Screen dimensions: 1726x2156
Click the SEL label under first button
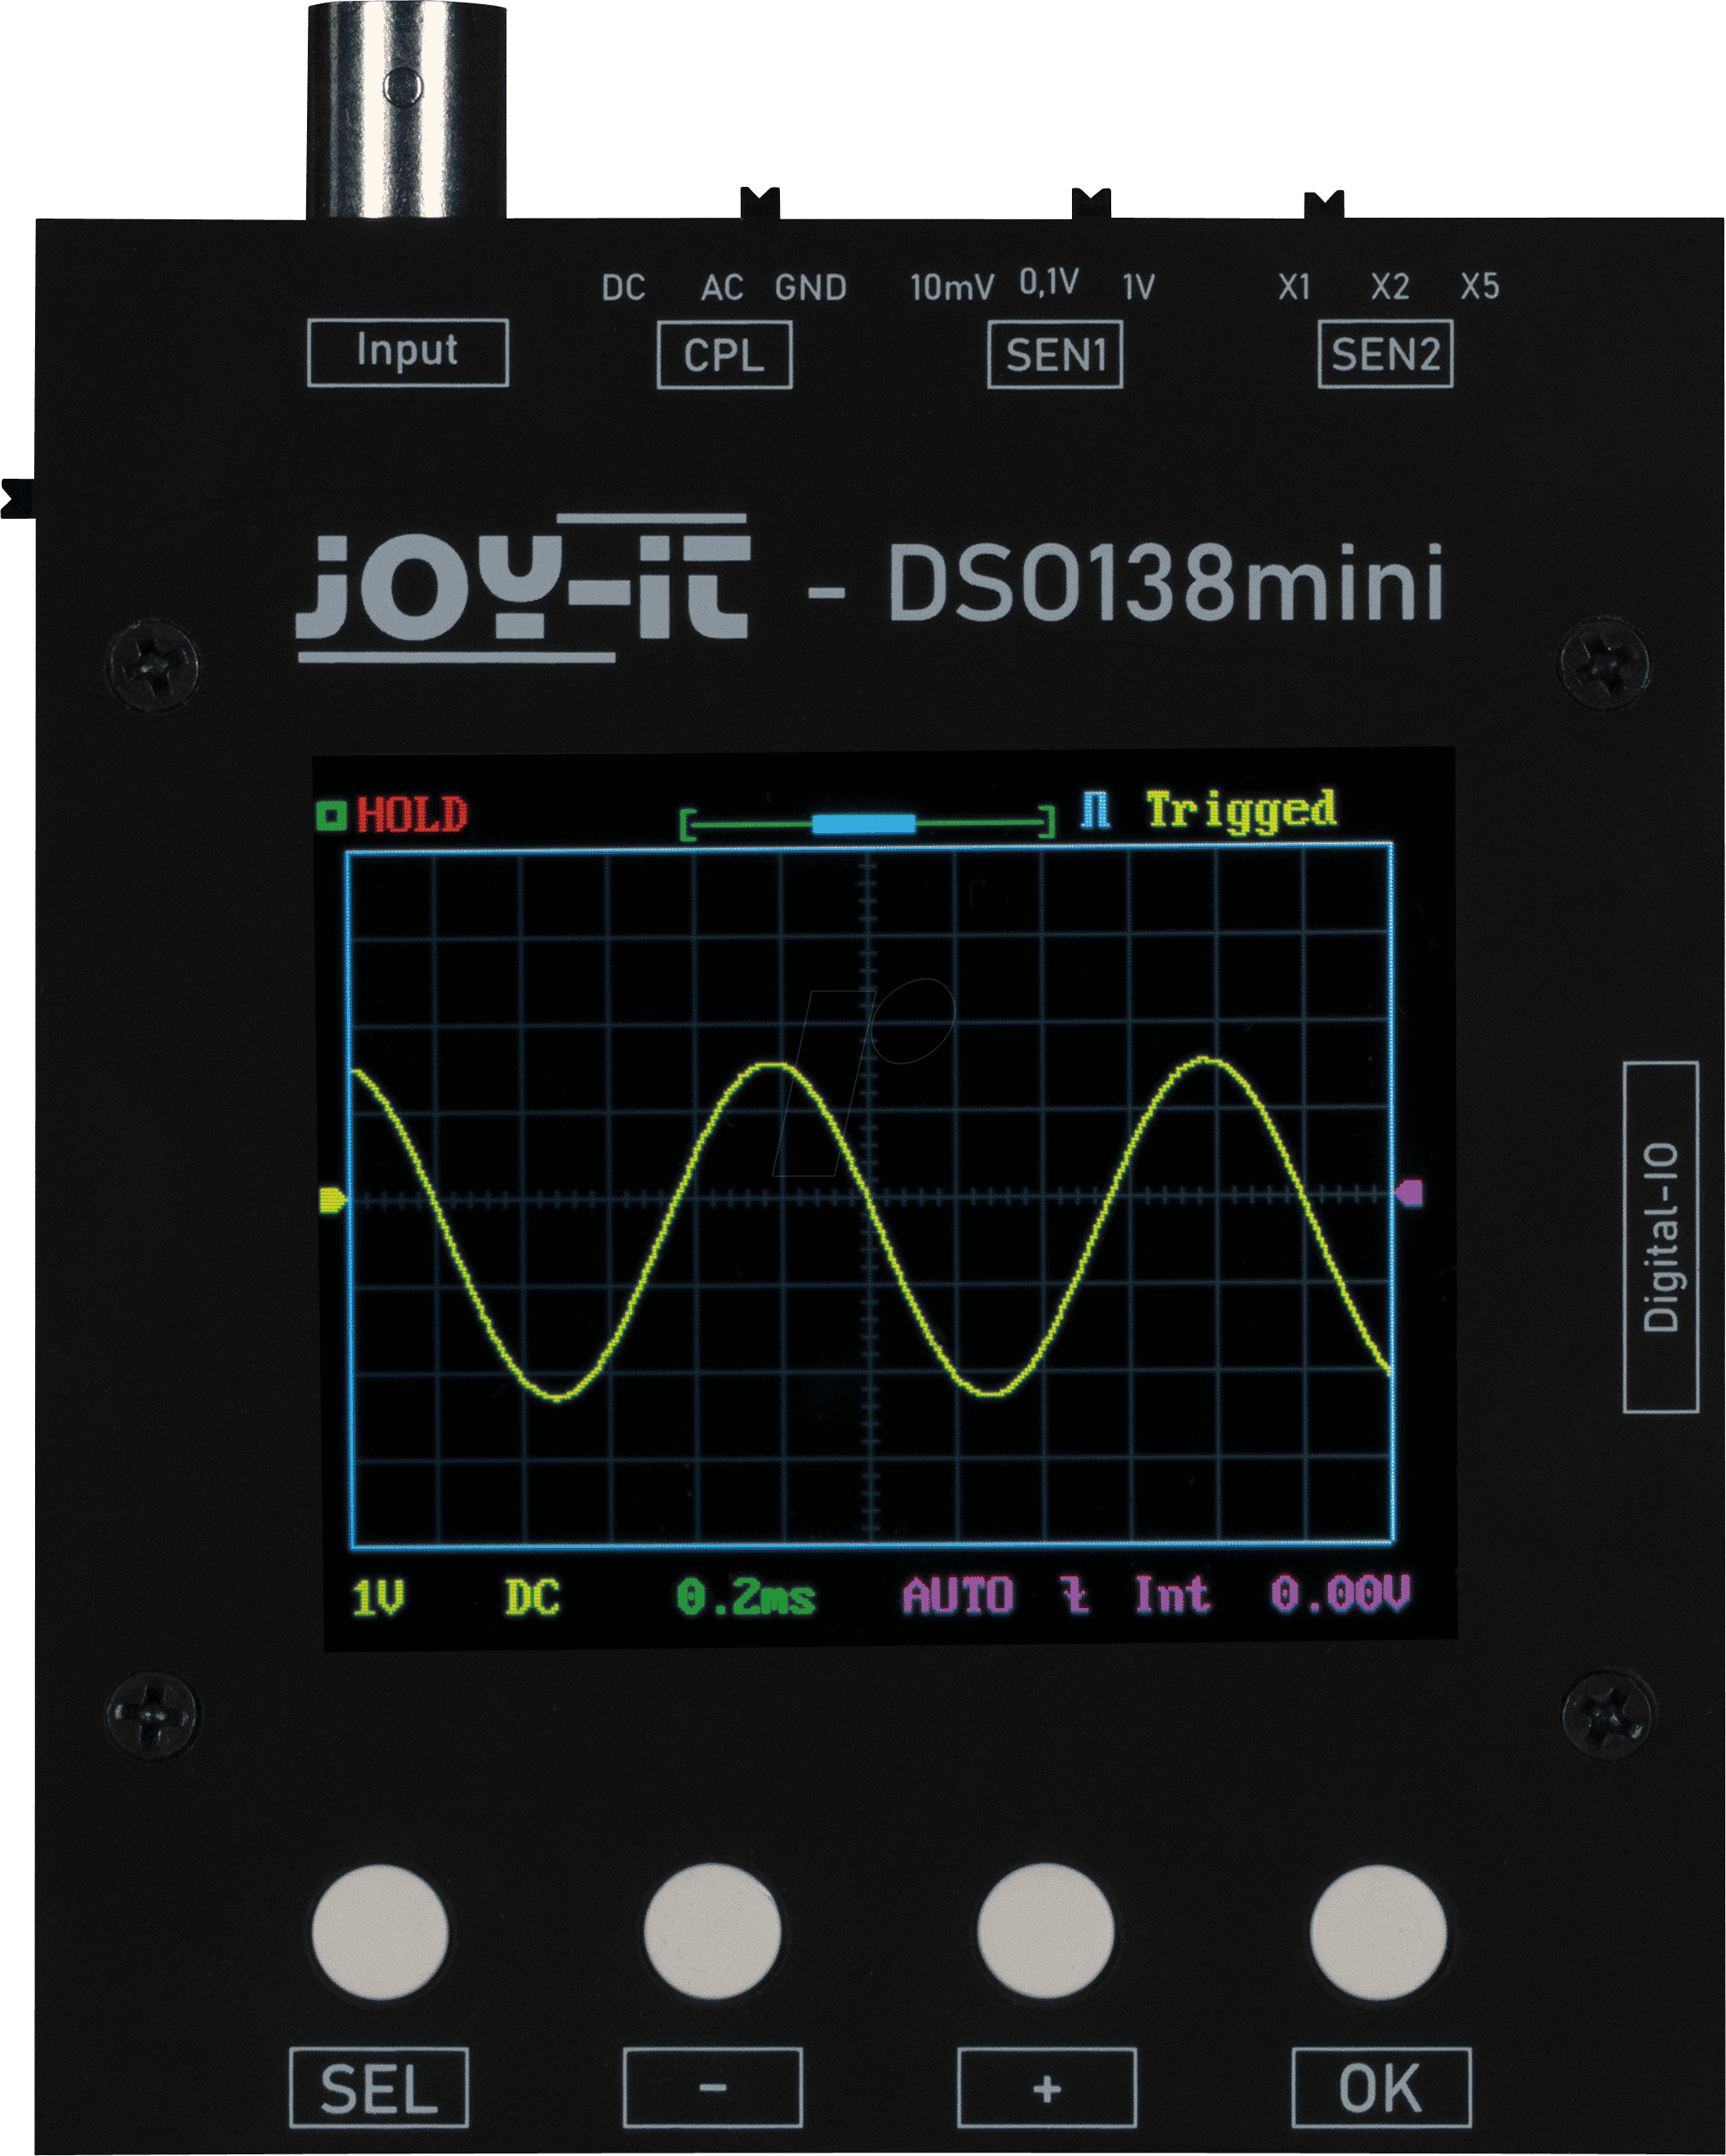[379, 2089]
